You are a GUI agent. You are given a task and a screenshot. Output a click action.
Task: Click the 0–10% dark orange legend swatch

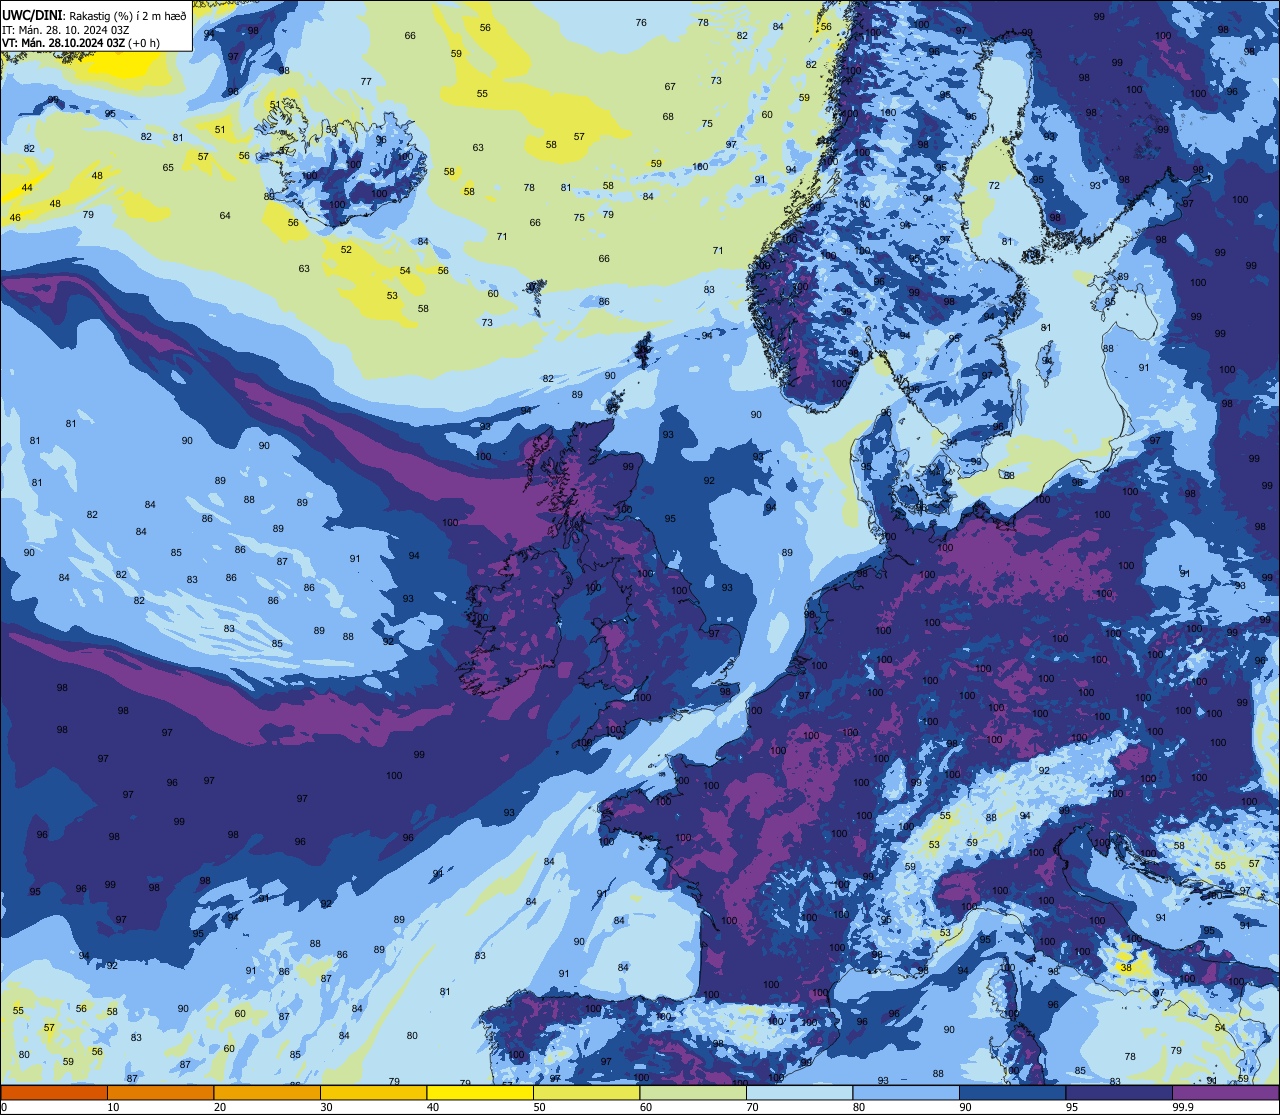pos(54,1092)
